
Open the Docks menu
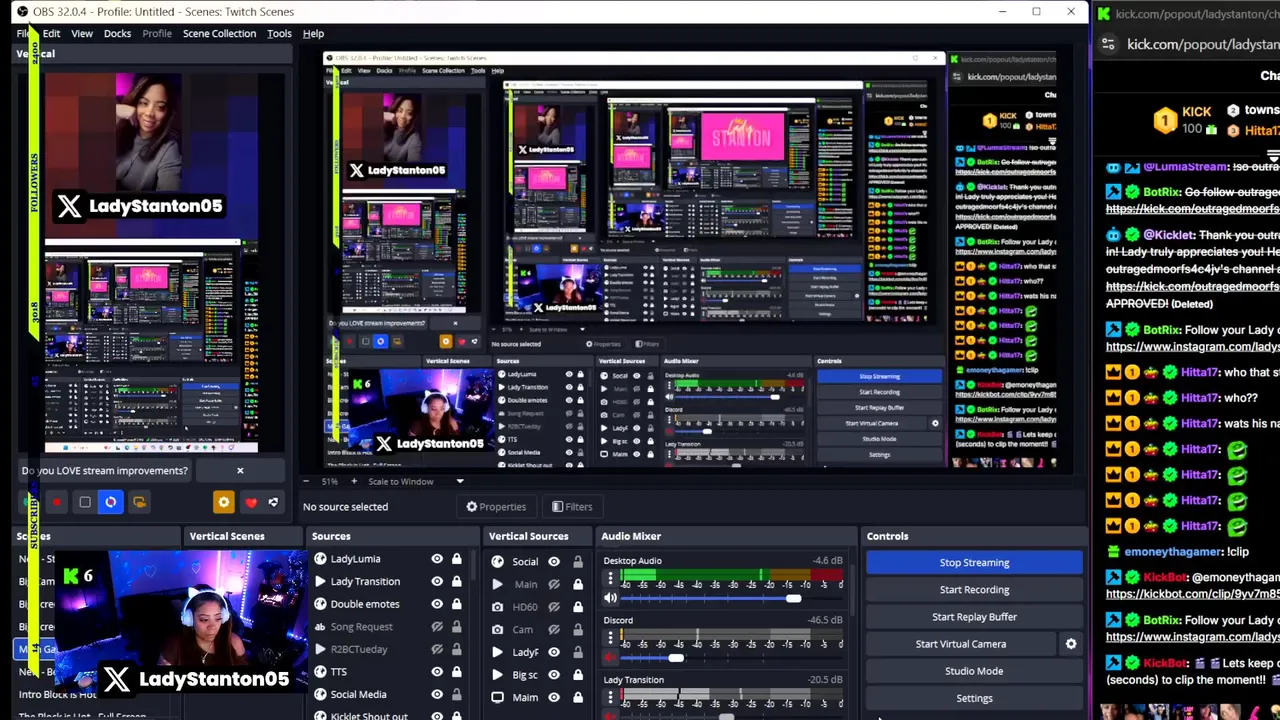click(117, 33)
